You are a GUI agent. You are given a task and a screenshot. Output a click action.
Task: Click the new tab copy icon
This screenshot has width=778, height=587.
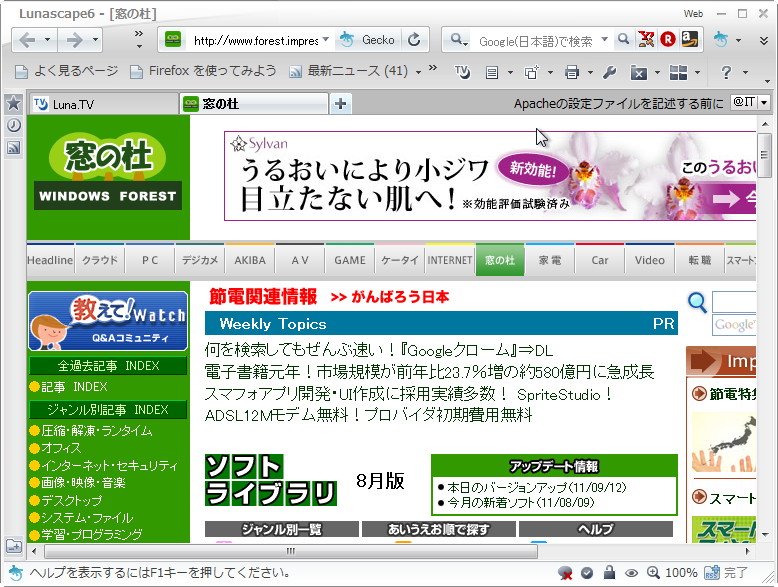click(x=531, y=73)
